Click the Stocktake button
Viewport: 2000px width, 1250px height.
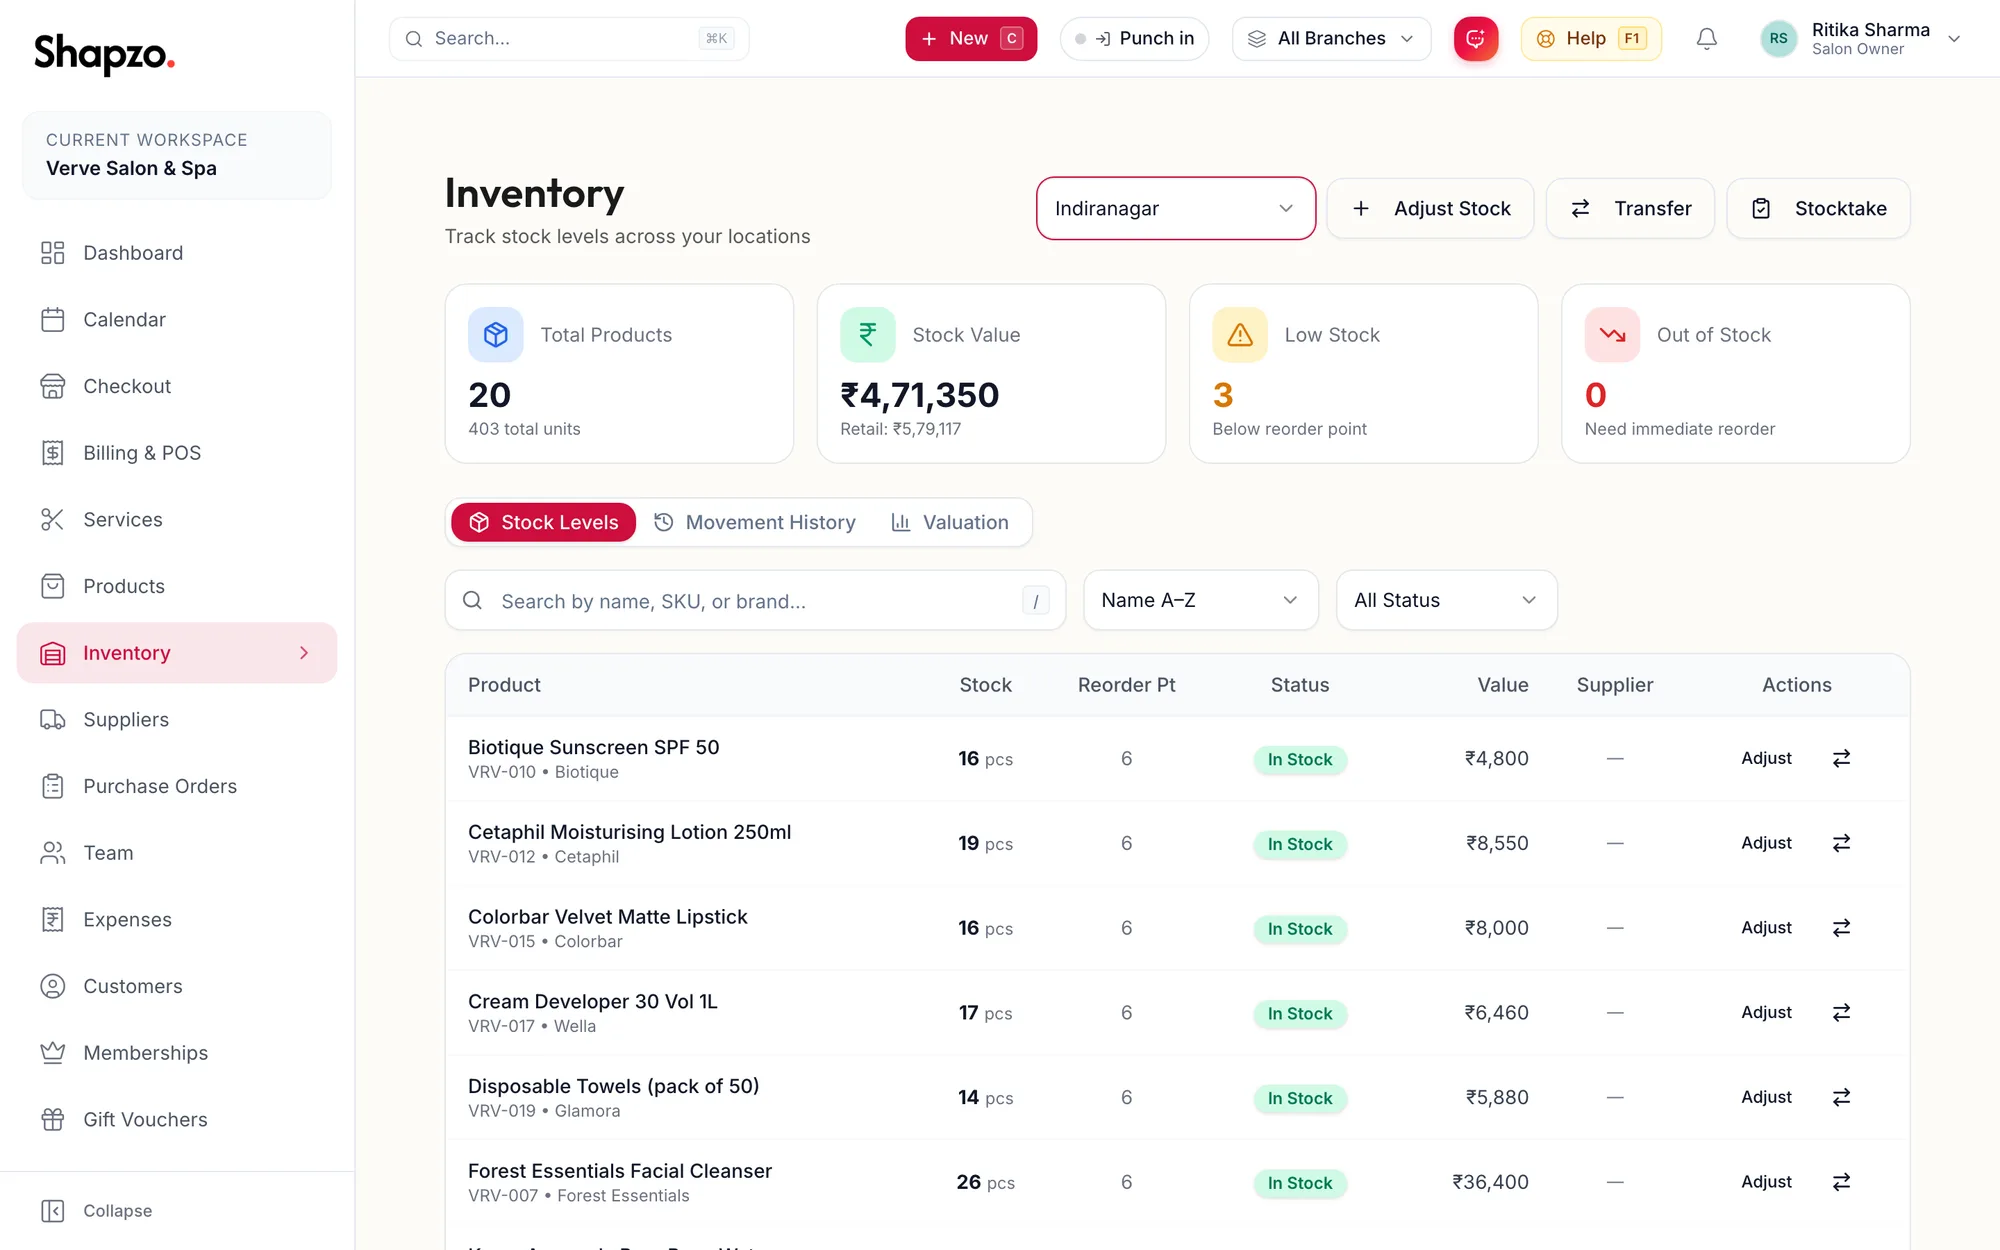coord(1818,208)
